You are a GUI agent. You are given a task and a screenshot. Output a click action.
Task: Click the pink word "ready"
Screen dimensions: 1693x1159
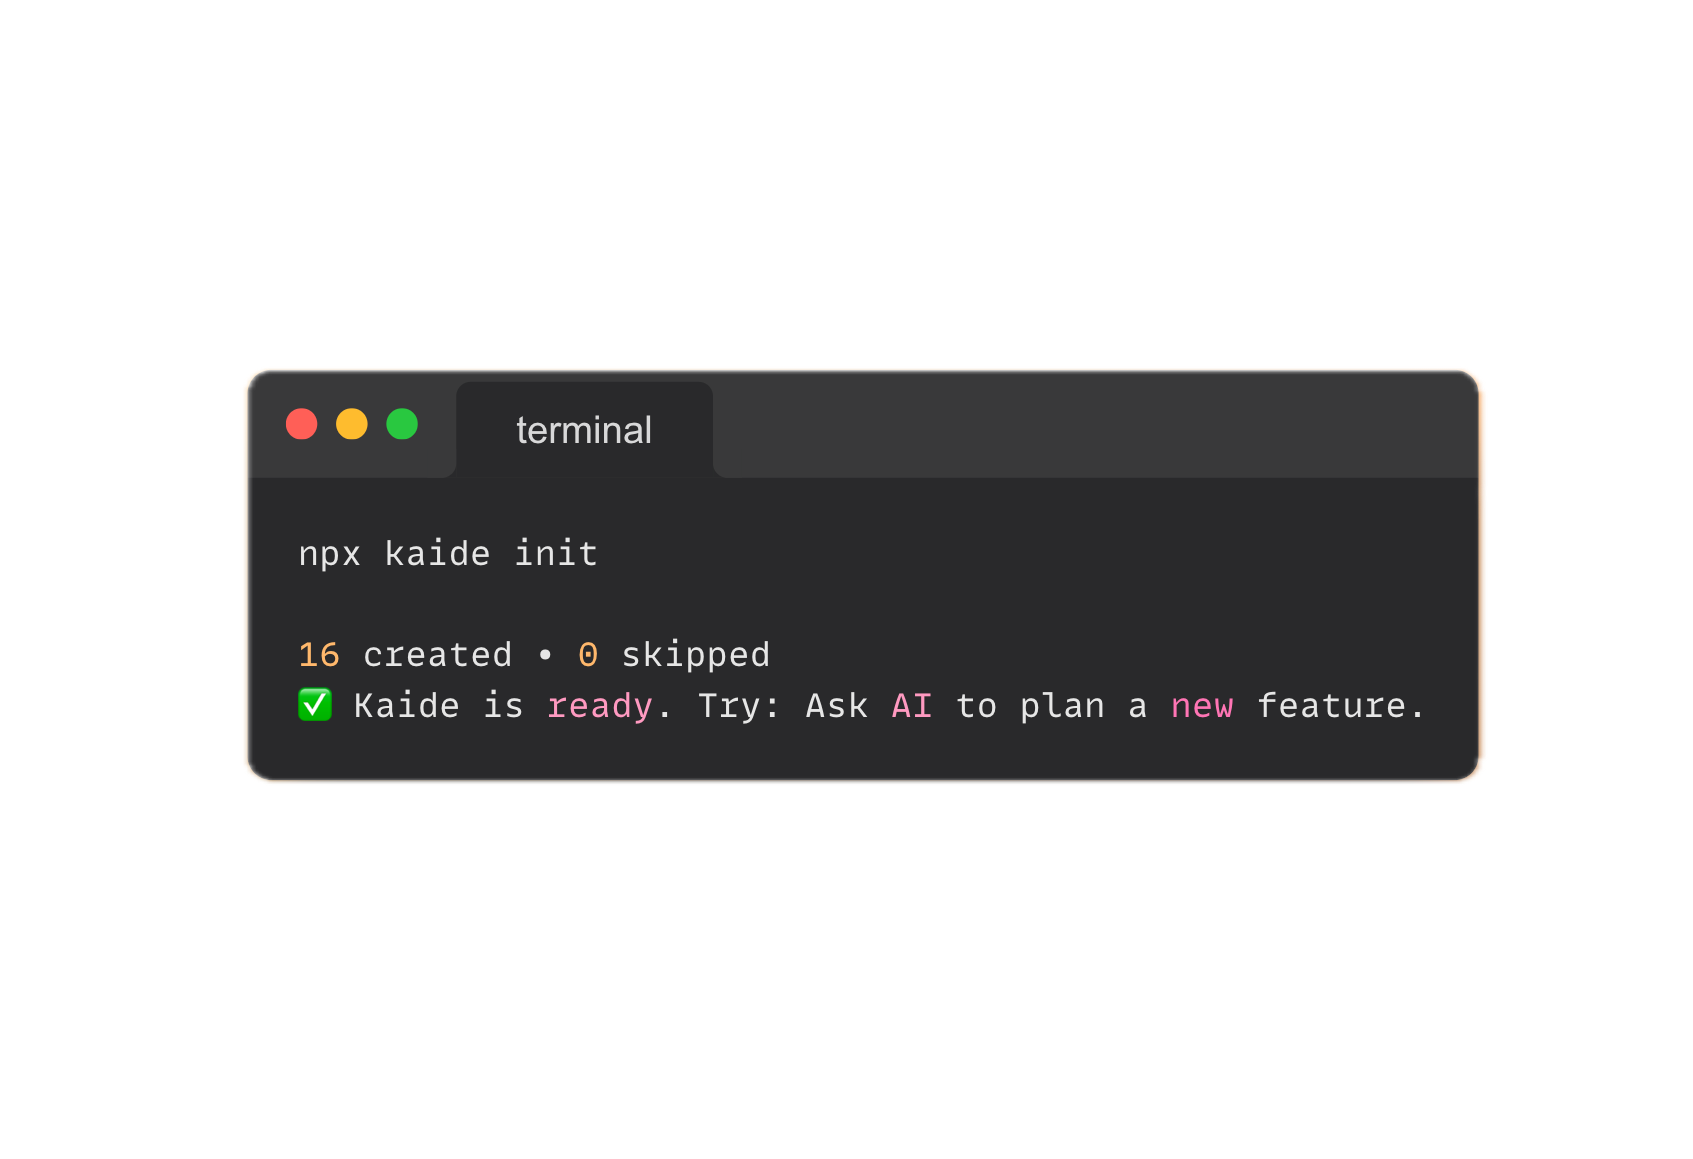coord(600,706)
